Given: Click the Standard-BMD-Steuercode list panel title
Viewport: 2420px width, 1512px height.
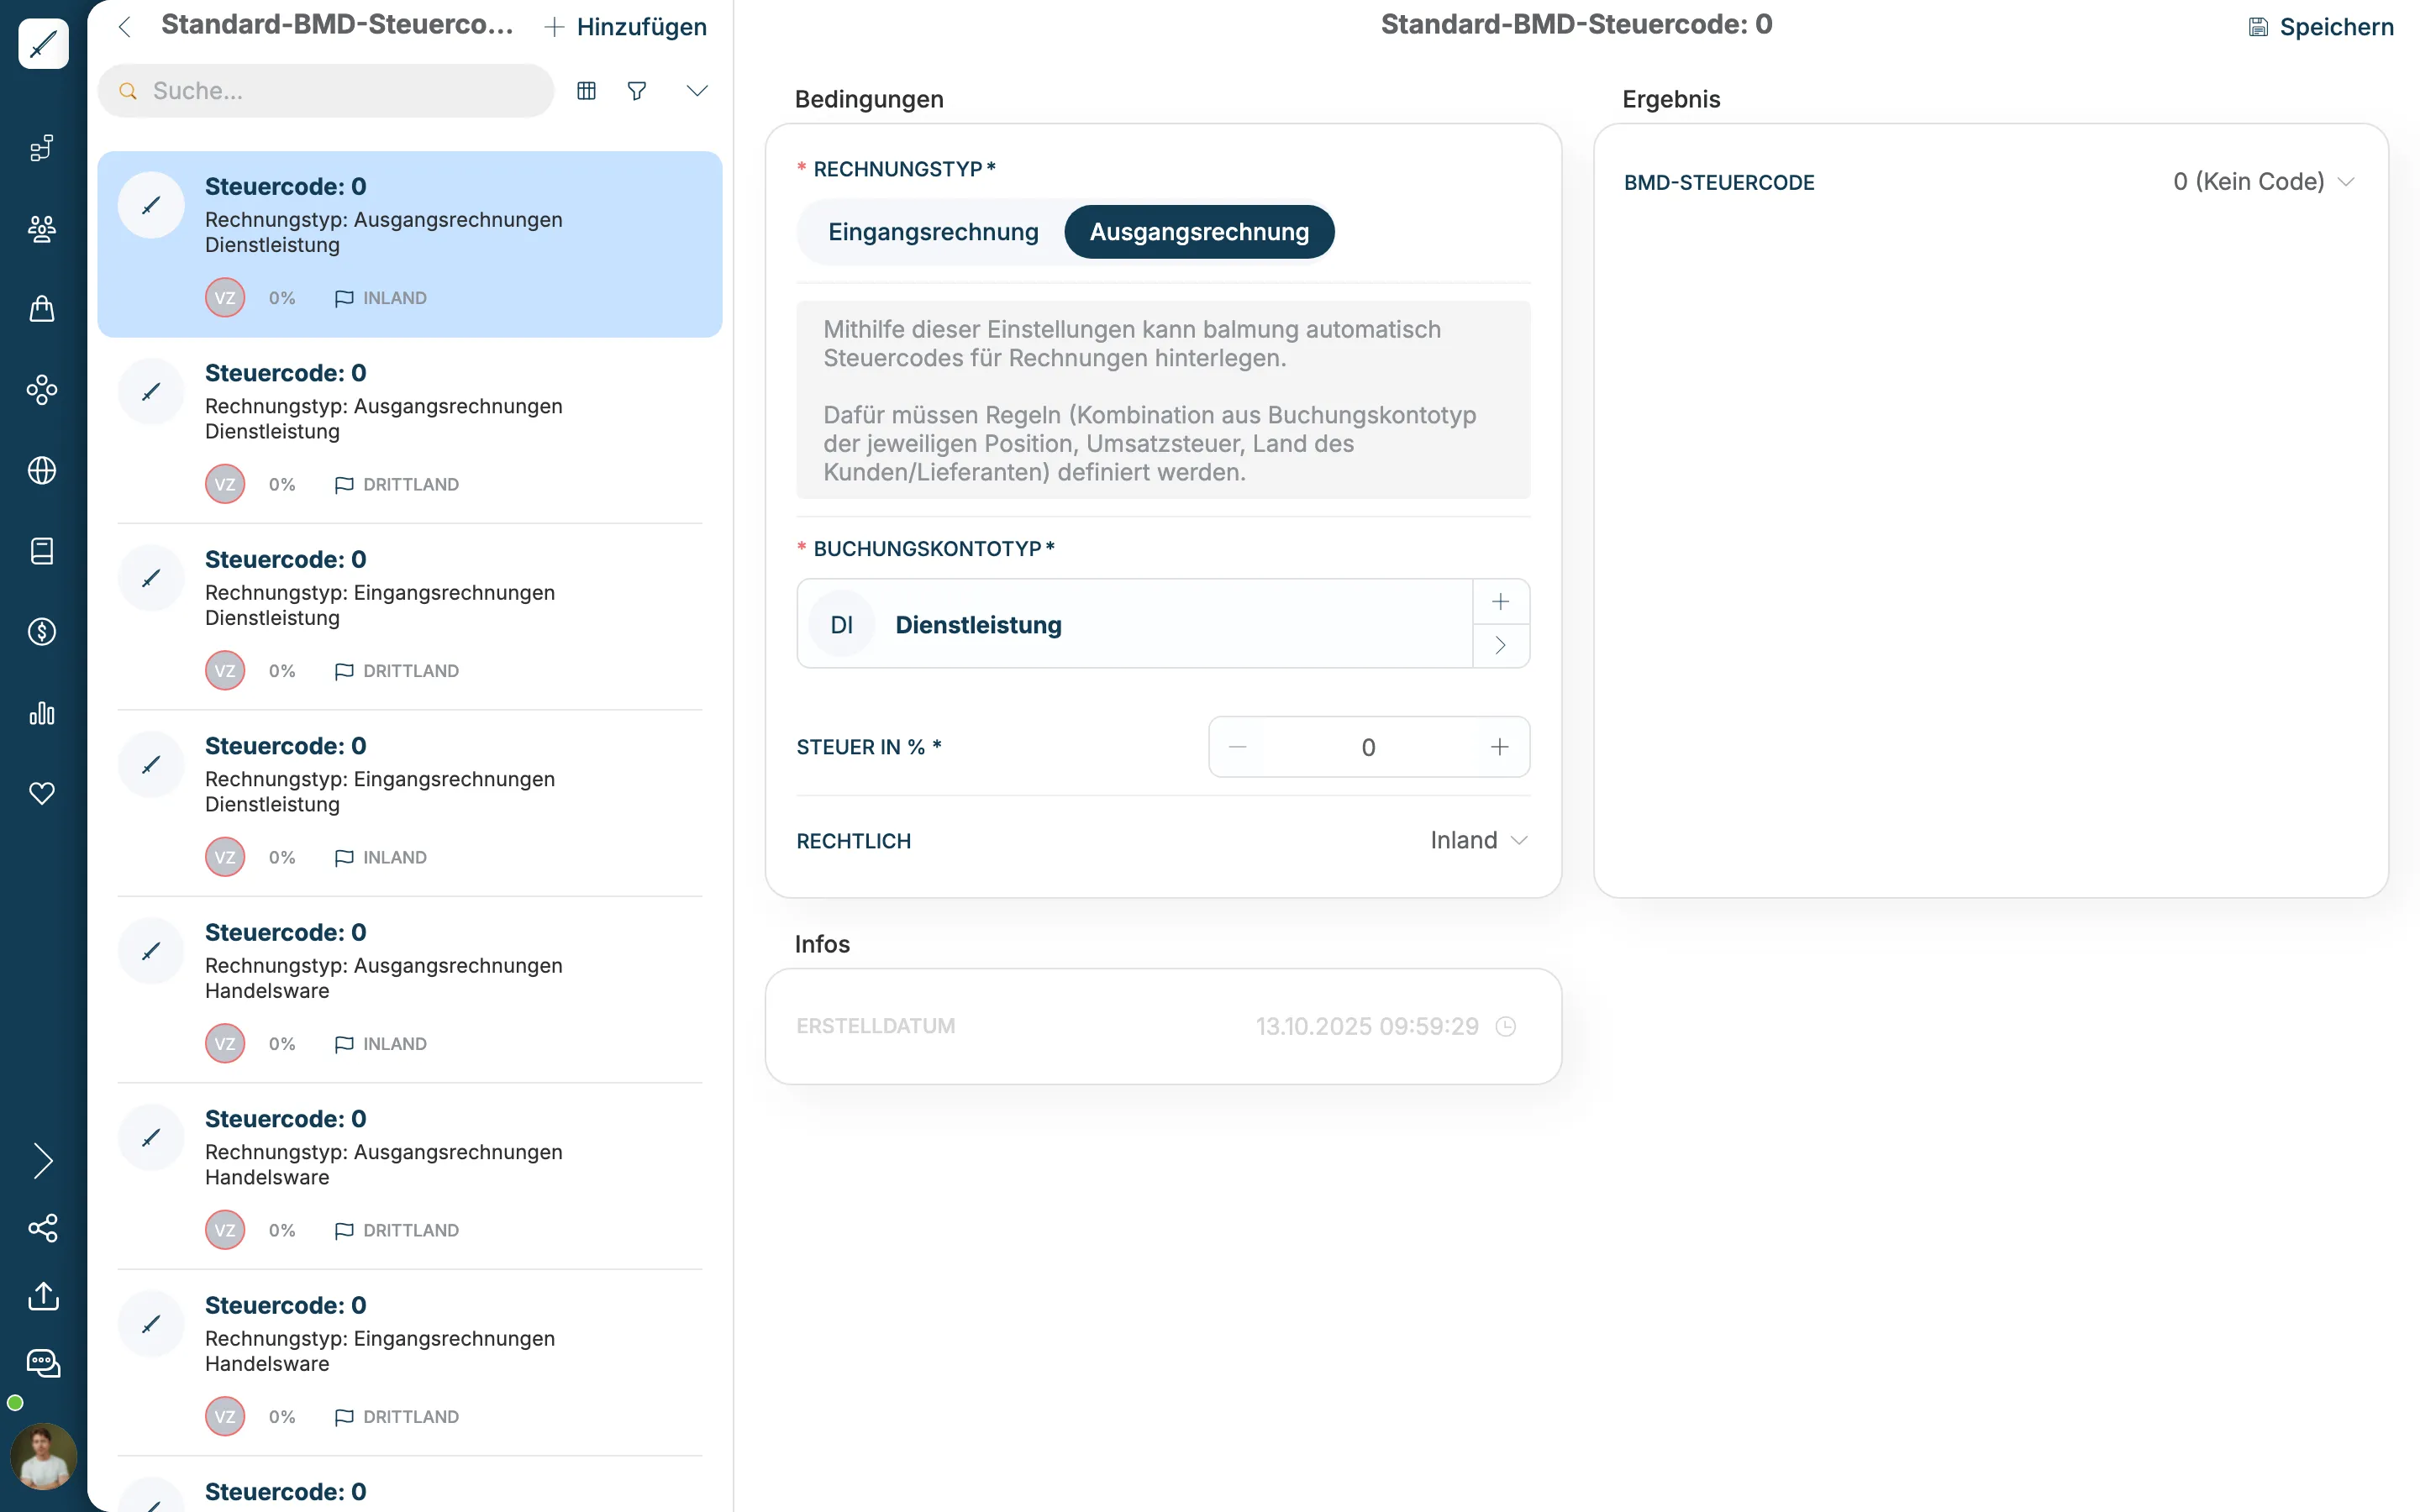Looking at the screenshot, I should point(337,25).
